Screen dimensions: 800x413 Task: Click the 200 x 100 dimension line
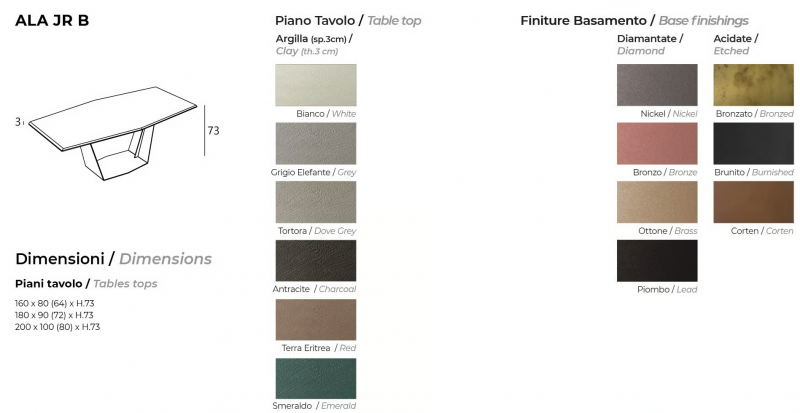pyautogui.click(x=57, y=327)
